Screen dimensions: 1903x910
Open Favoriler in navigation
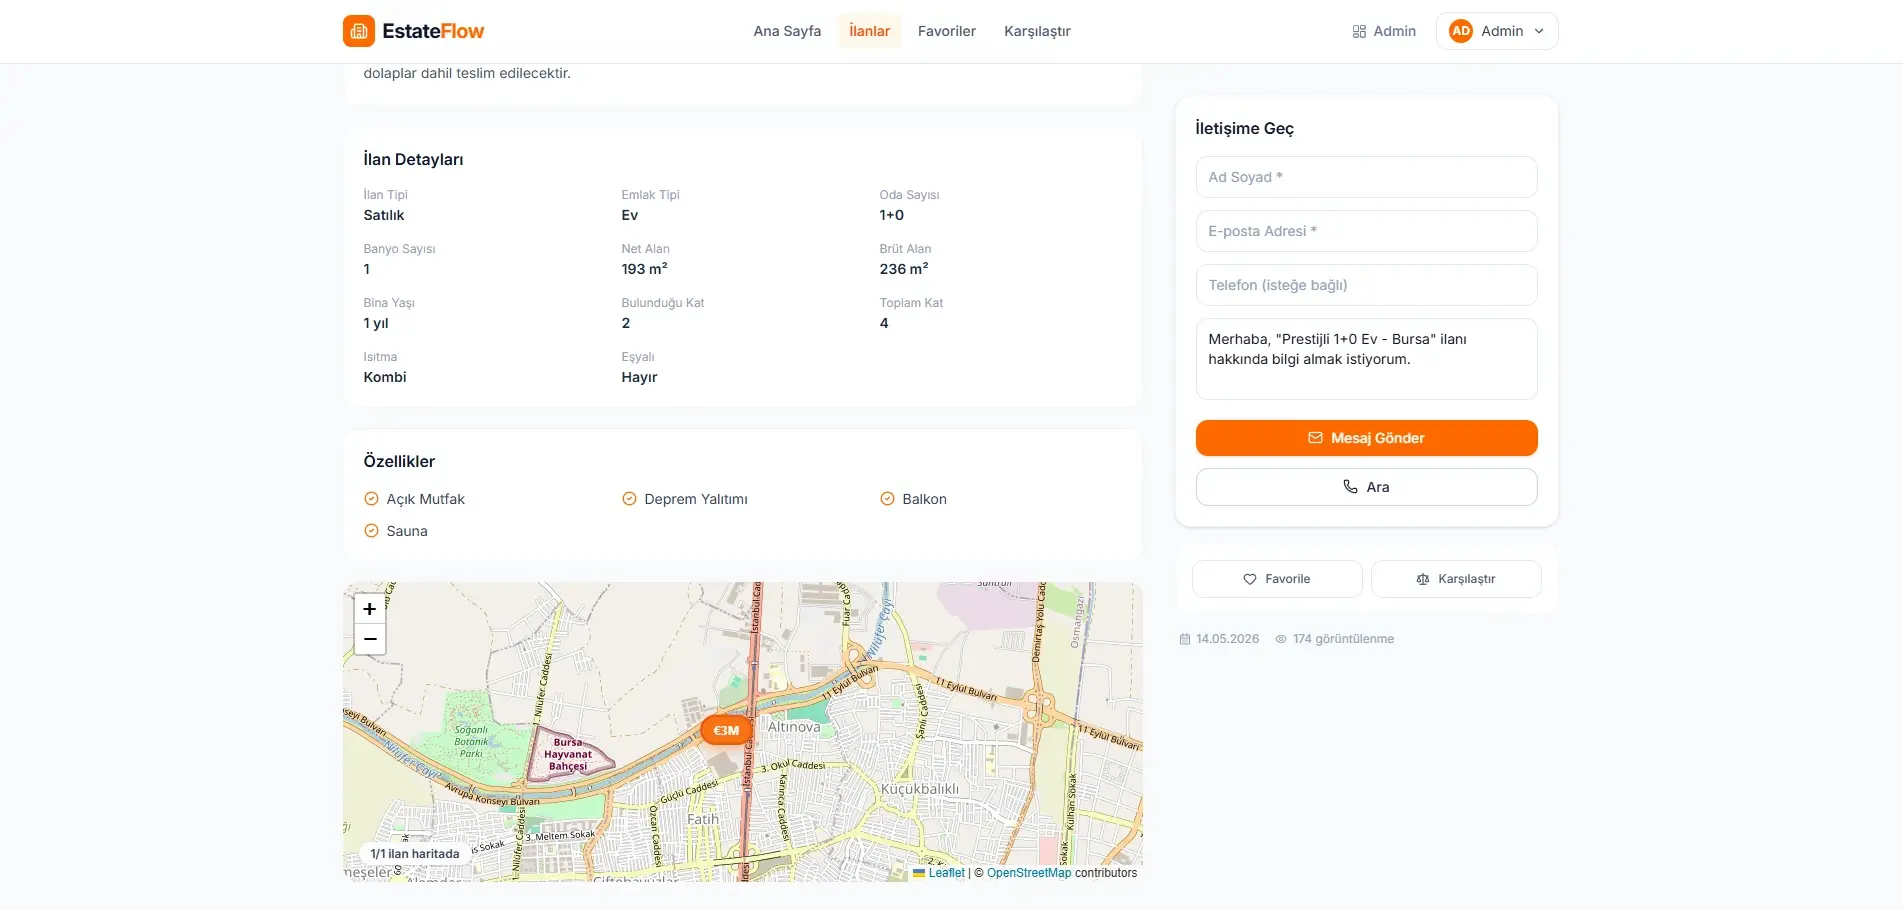pyautogui.click(x=947, y=31)
